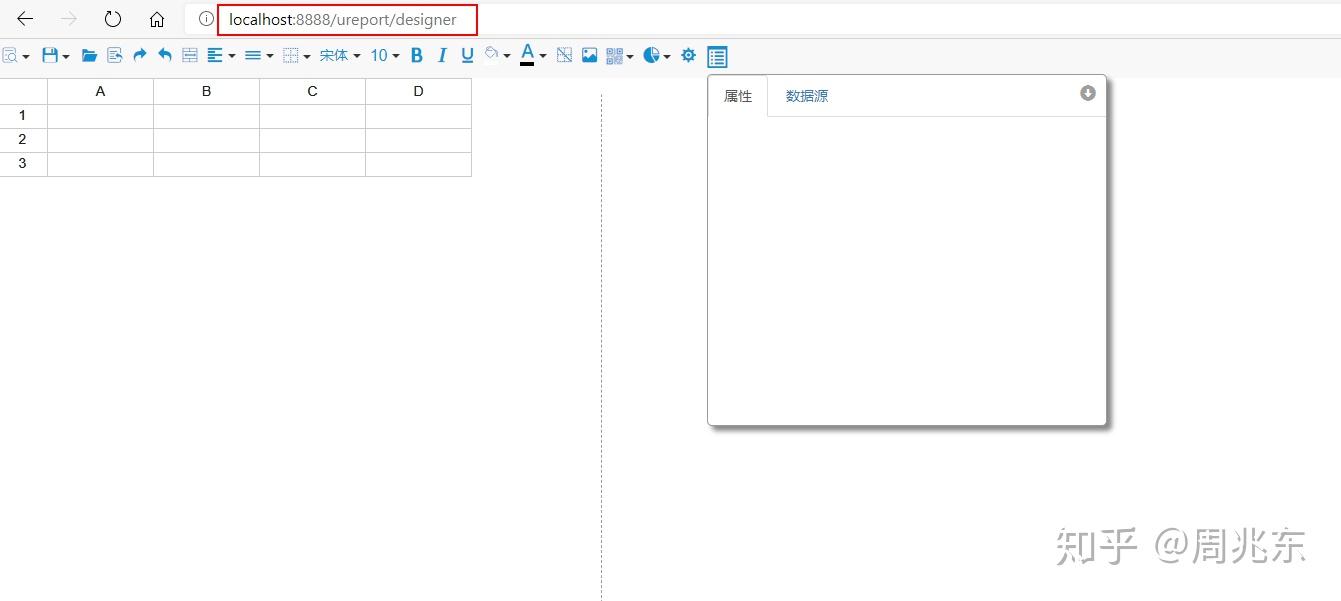Open the horizontal alignment dropdown
Screen dimensions: 1341x601
(221, 56)
